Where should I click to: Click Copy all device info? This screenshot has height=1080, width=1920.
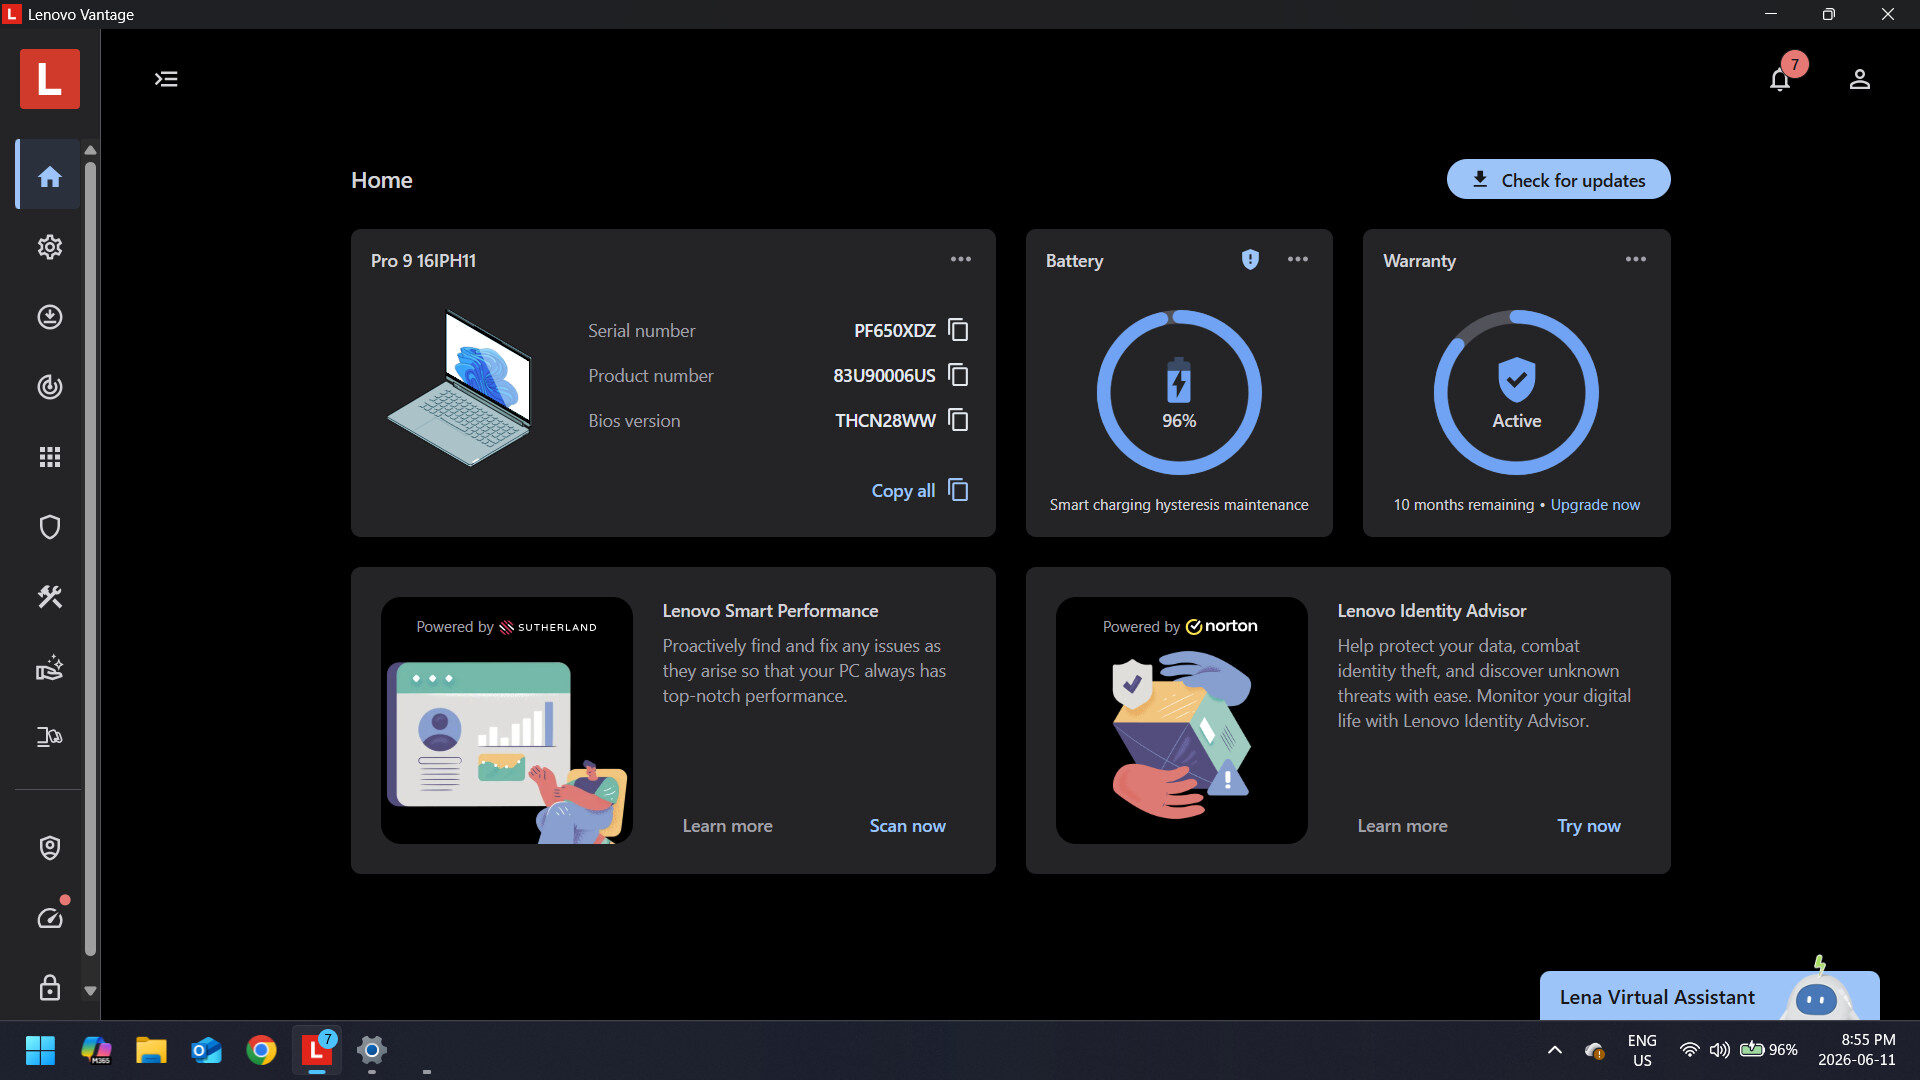(919, 490)
